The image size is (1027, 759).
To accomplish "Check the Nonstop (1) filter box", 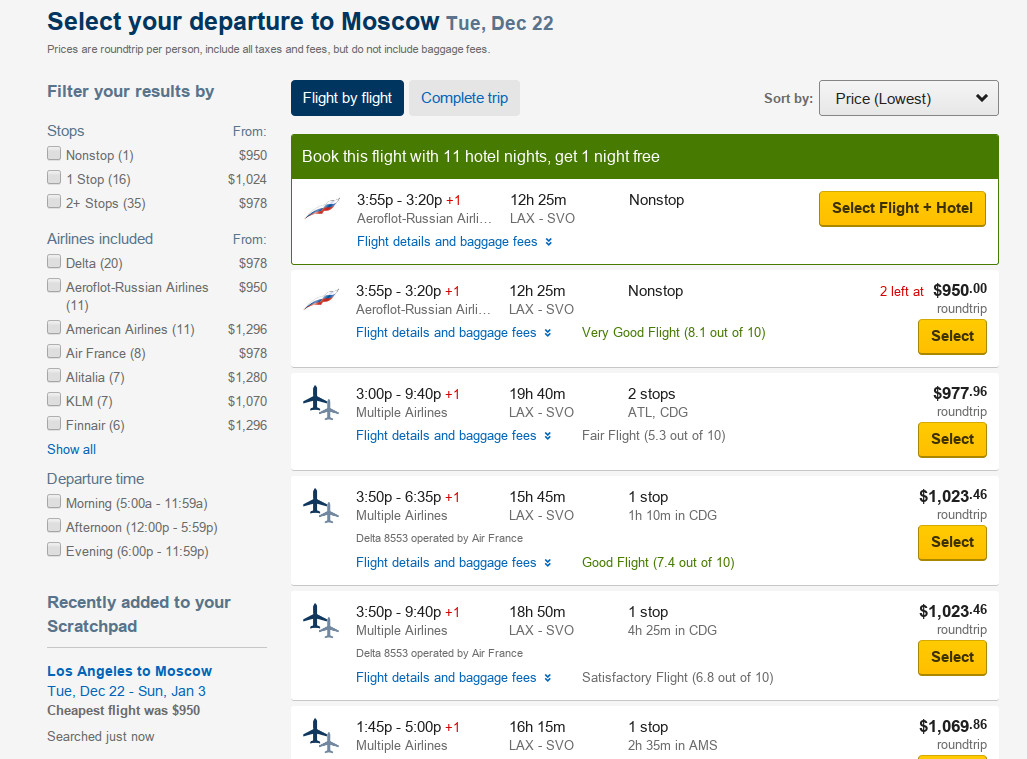I will pyautogui.click(x=54, y=153).
